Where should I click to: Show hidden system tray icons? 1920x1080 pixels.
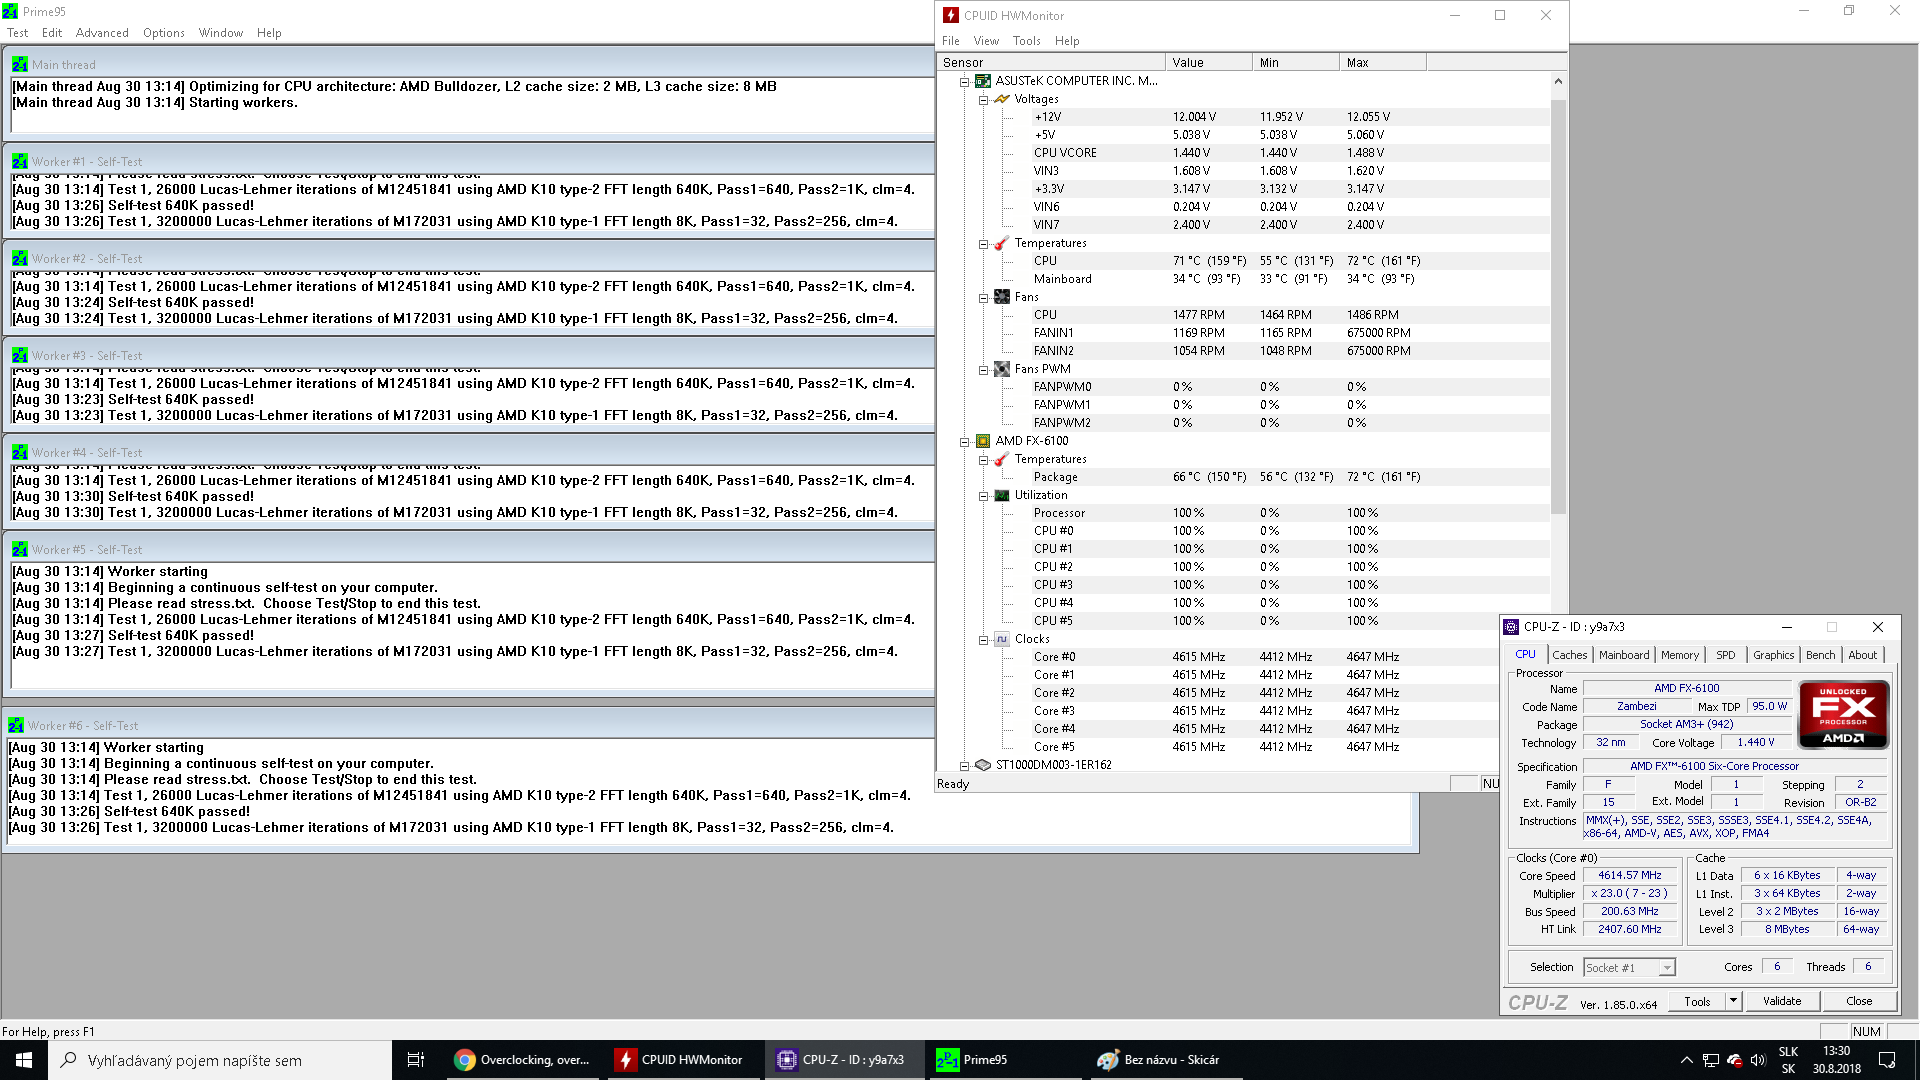click(1686, 1060)
